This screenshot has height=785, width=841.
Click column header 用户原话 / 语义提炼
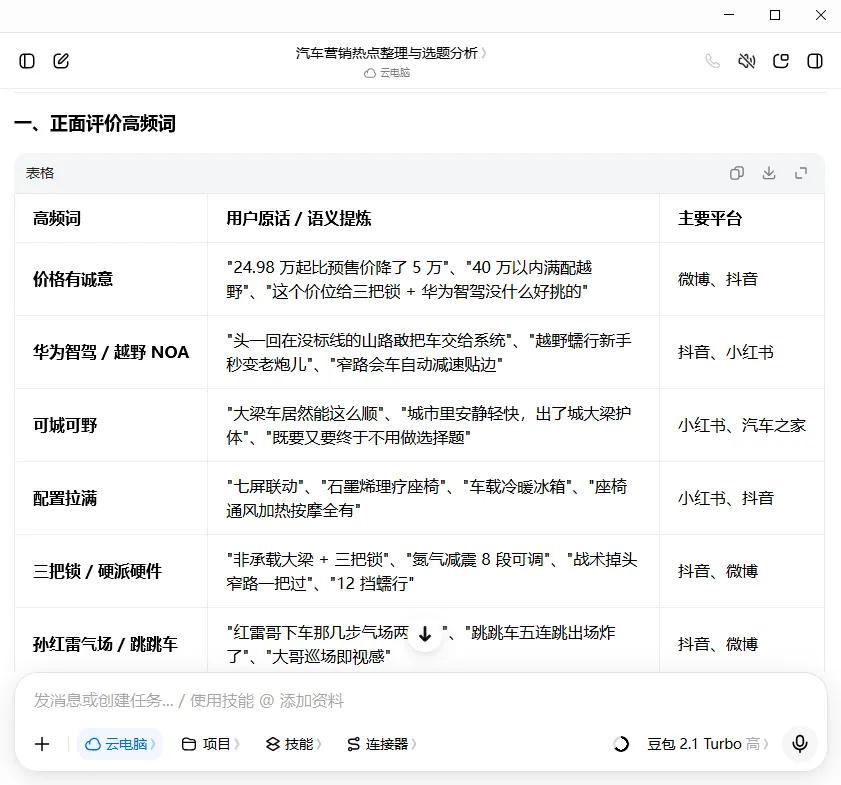[299, 218]
